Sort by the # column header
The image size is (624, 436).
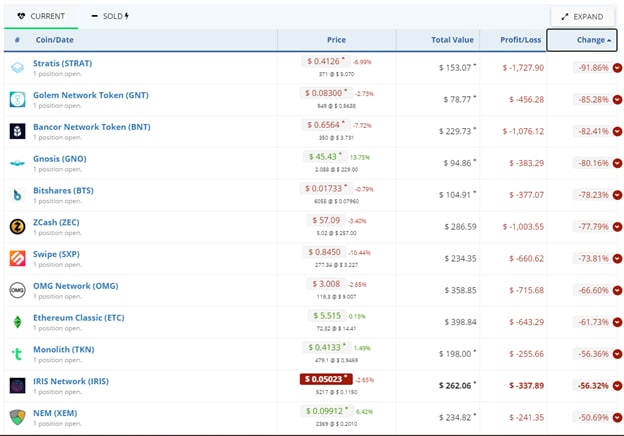[17, 40]
